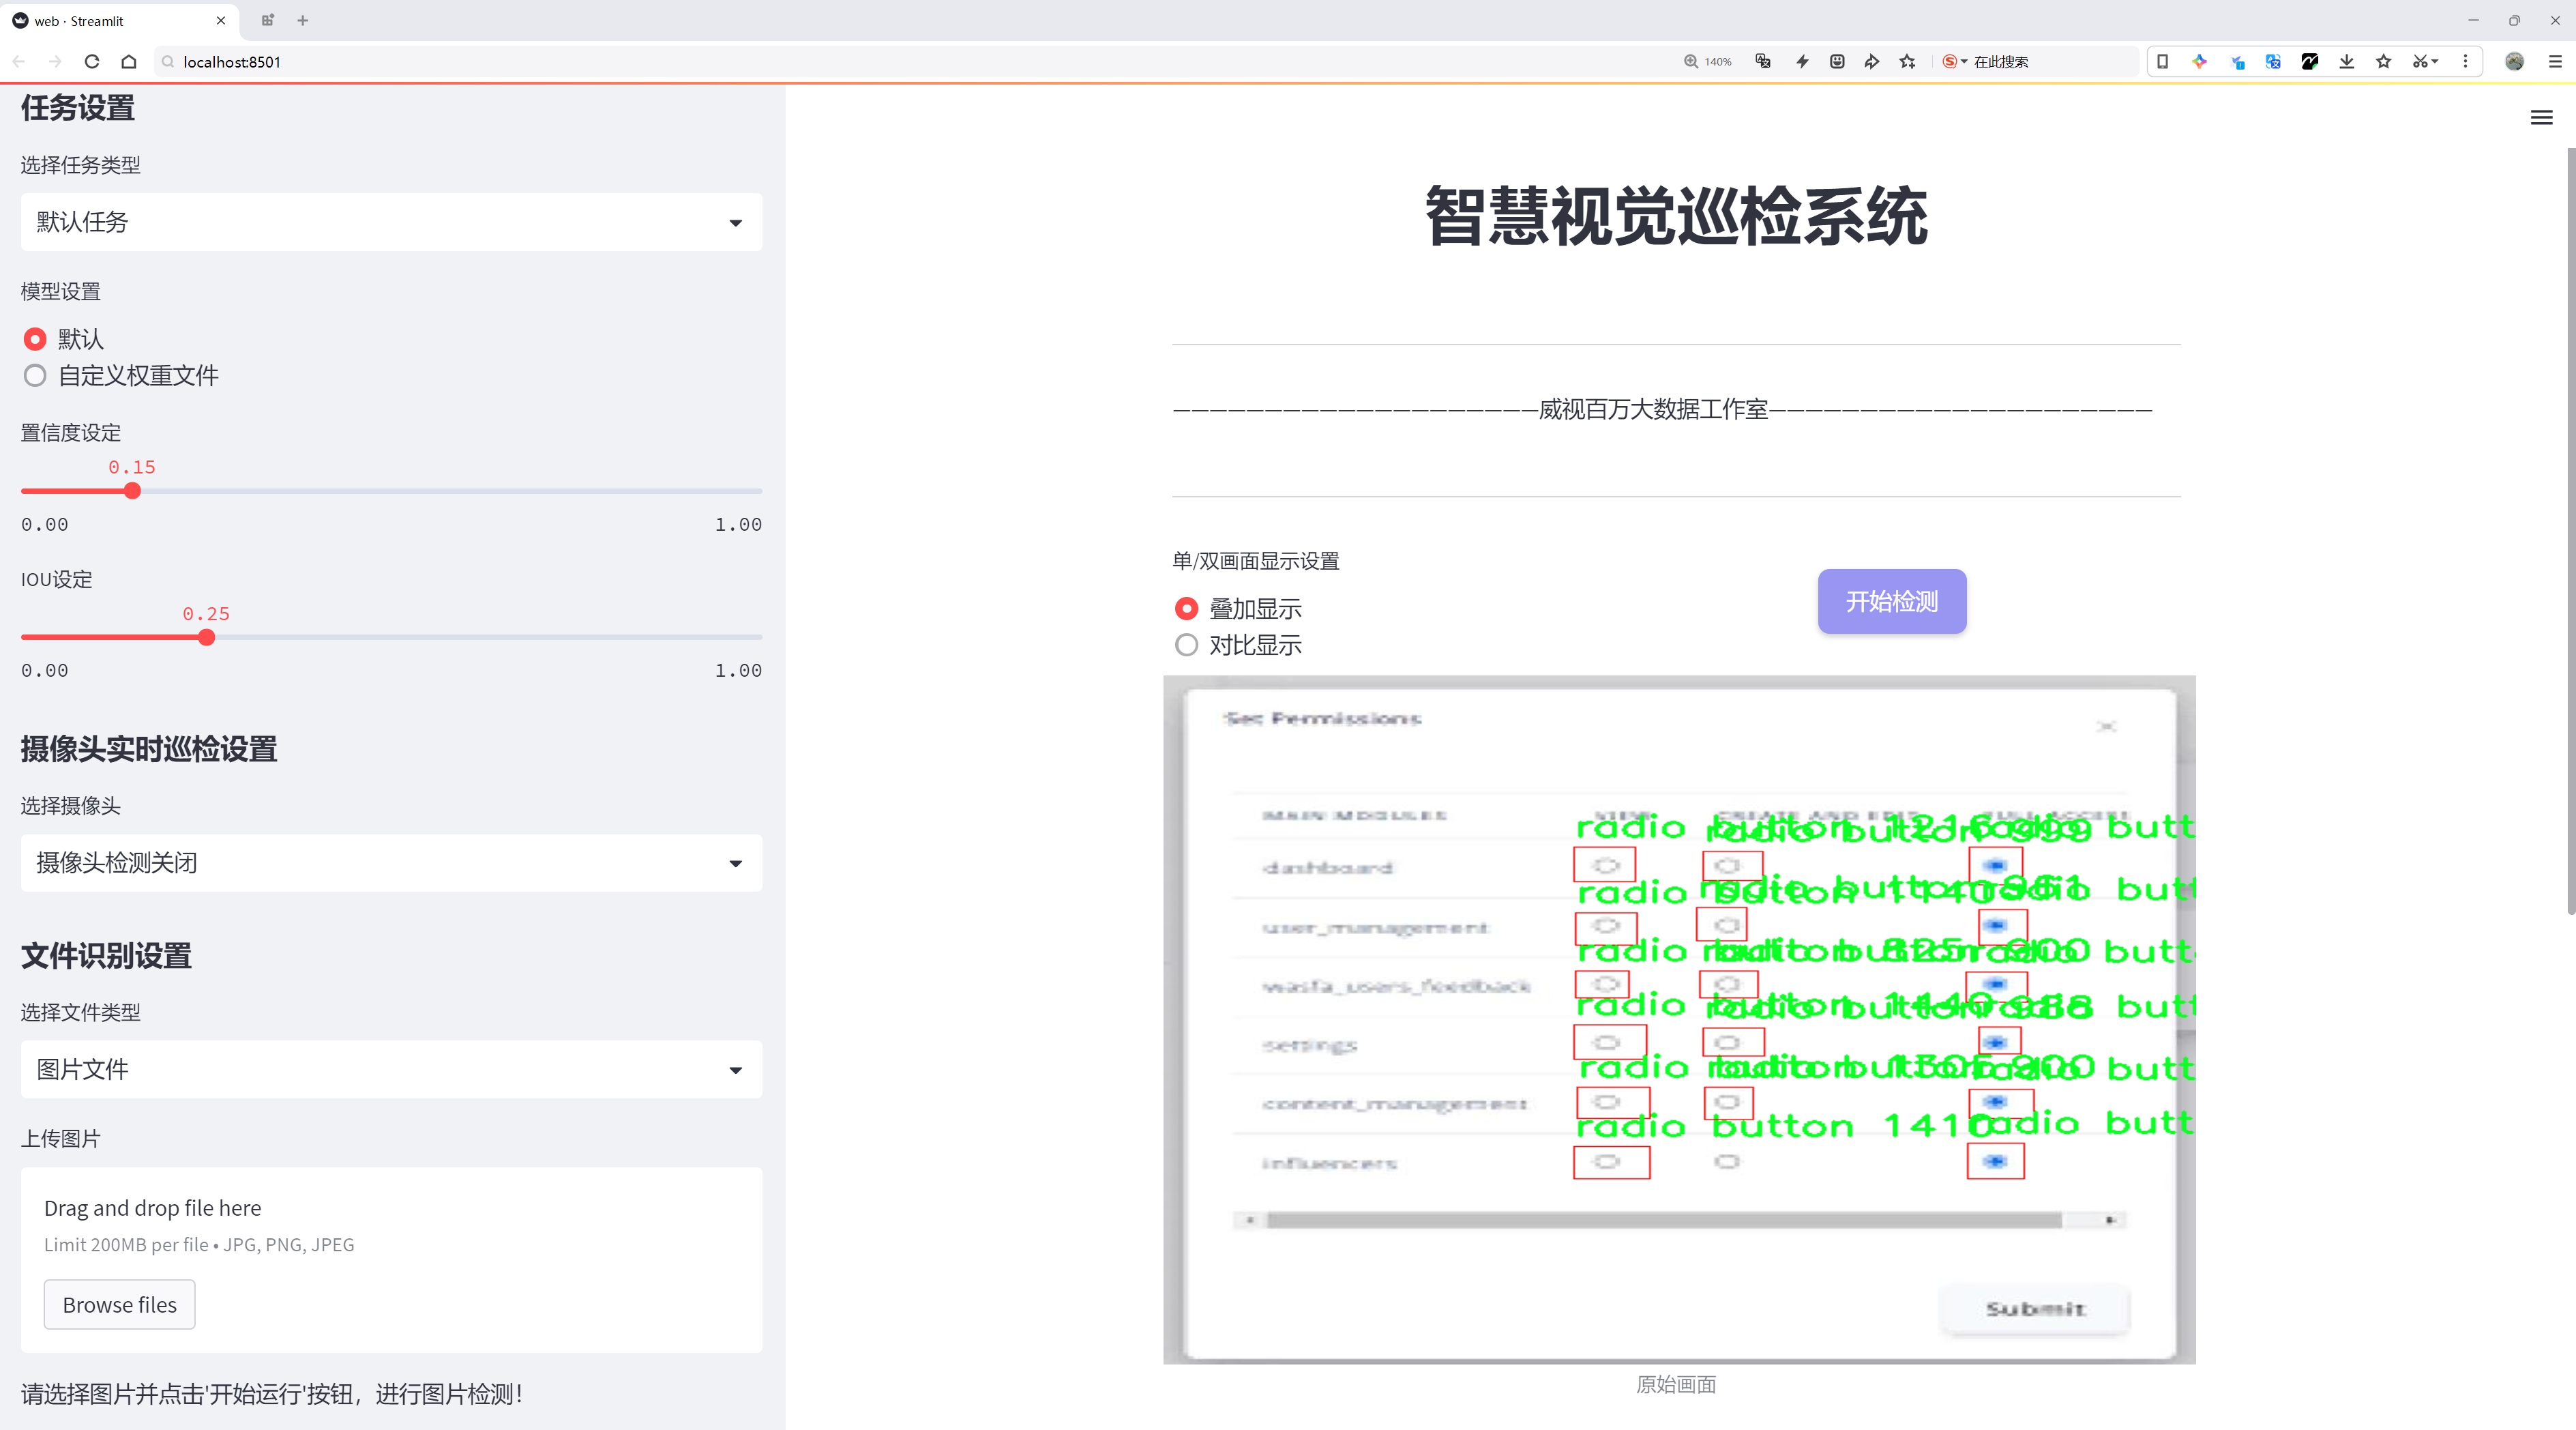Open the 摄像头检测关闭 camera dropdown
Image resolution: width=2576 pixels, height=1430 pixels.
tap(391, 863)
